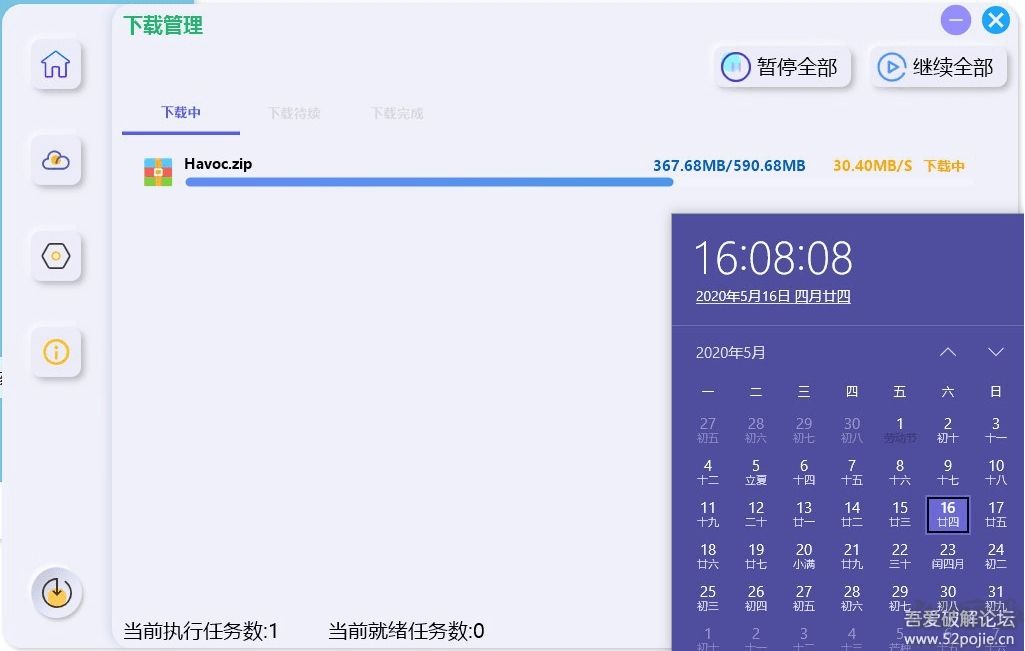Select May 22 in the calendar
Screen dimensions: 1025x651
point(899,556)
